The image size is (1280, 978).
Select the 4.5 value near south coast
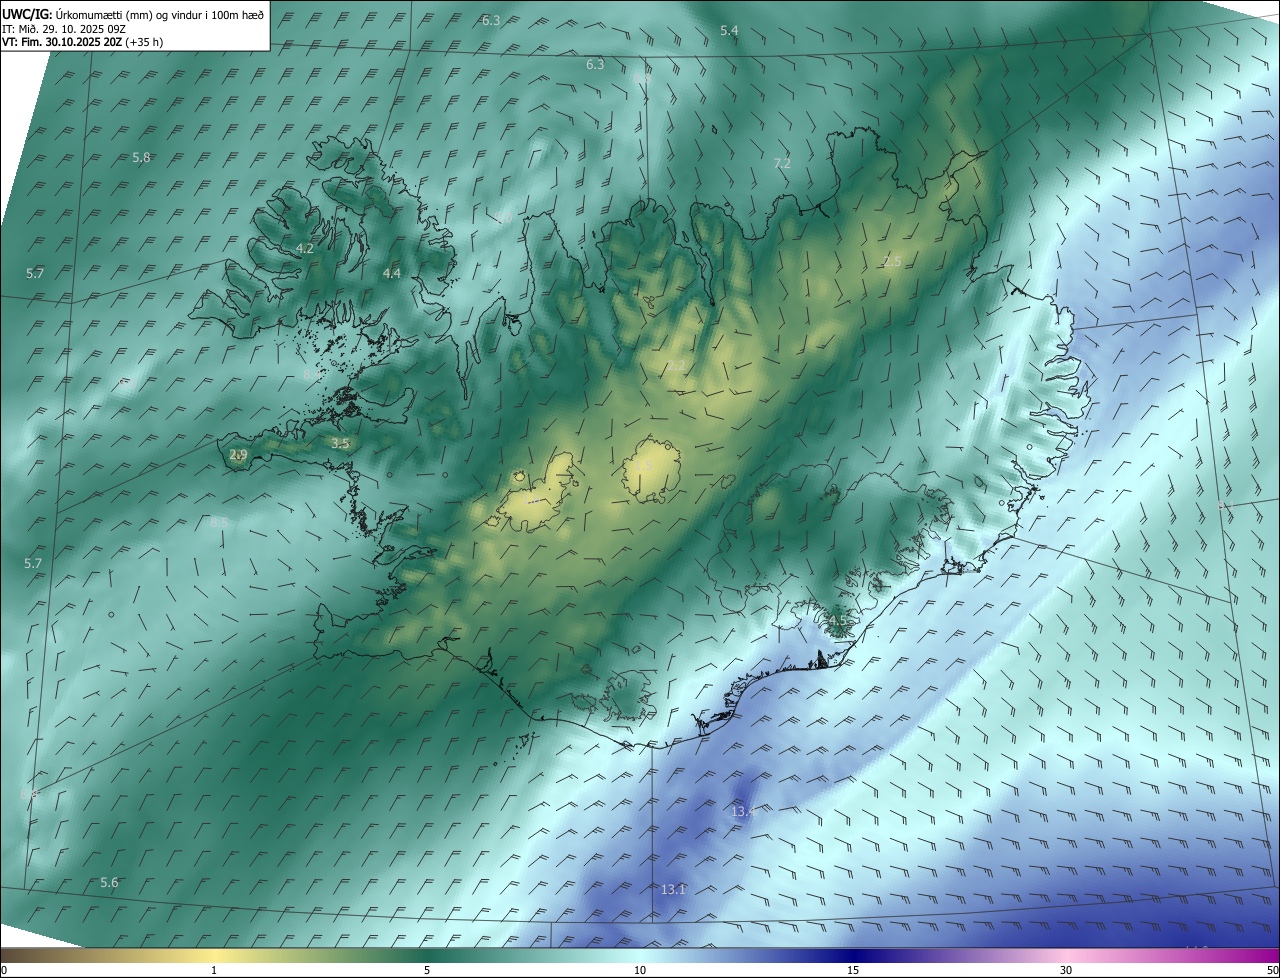click(837, 621)
